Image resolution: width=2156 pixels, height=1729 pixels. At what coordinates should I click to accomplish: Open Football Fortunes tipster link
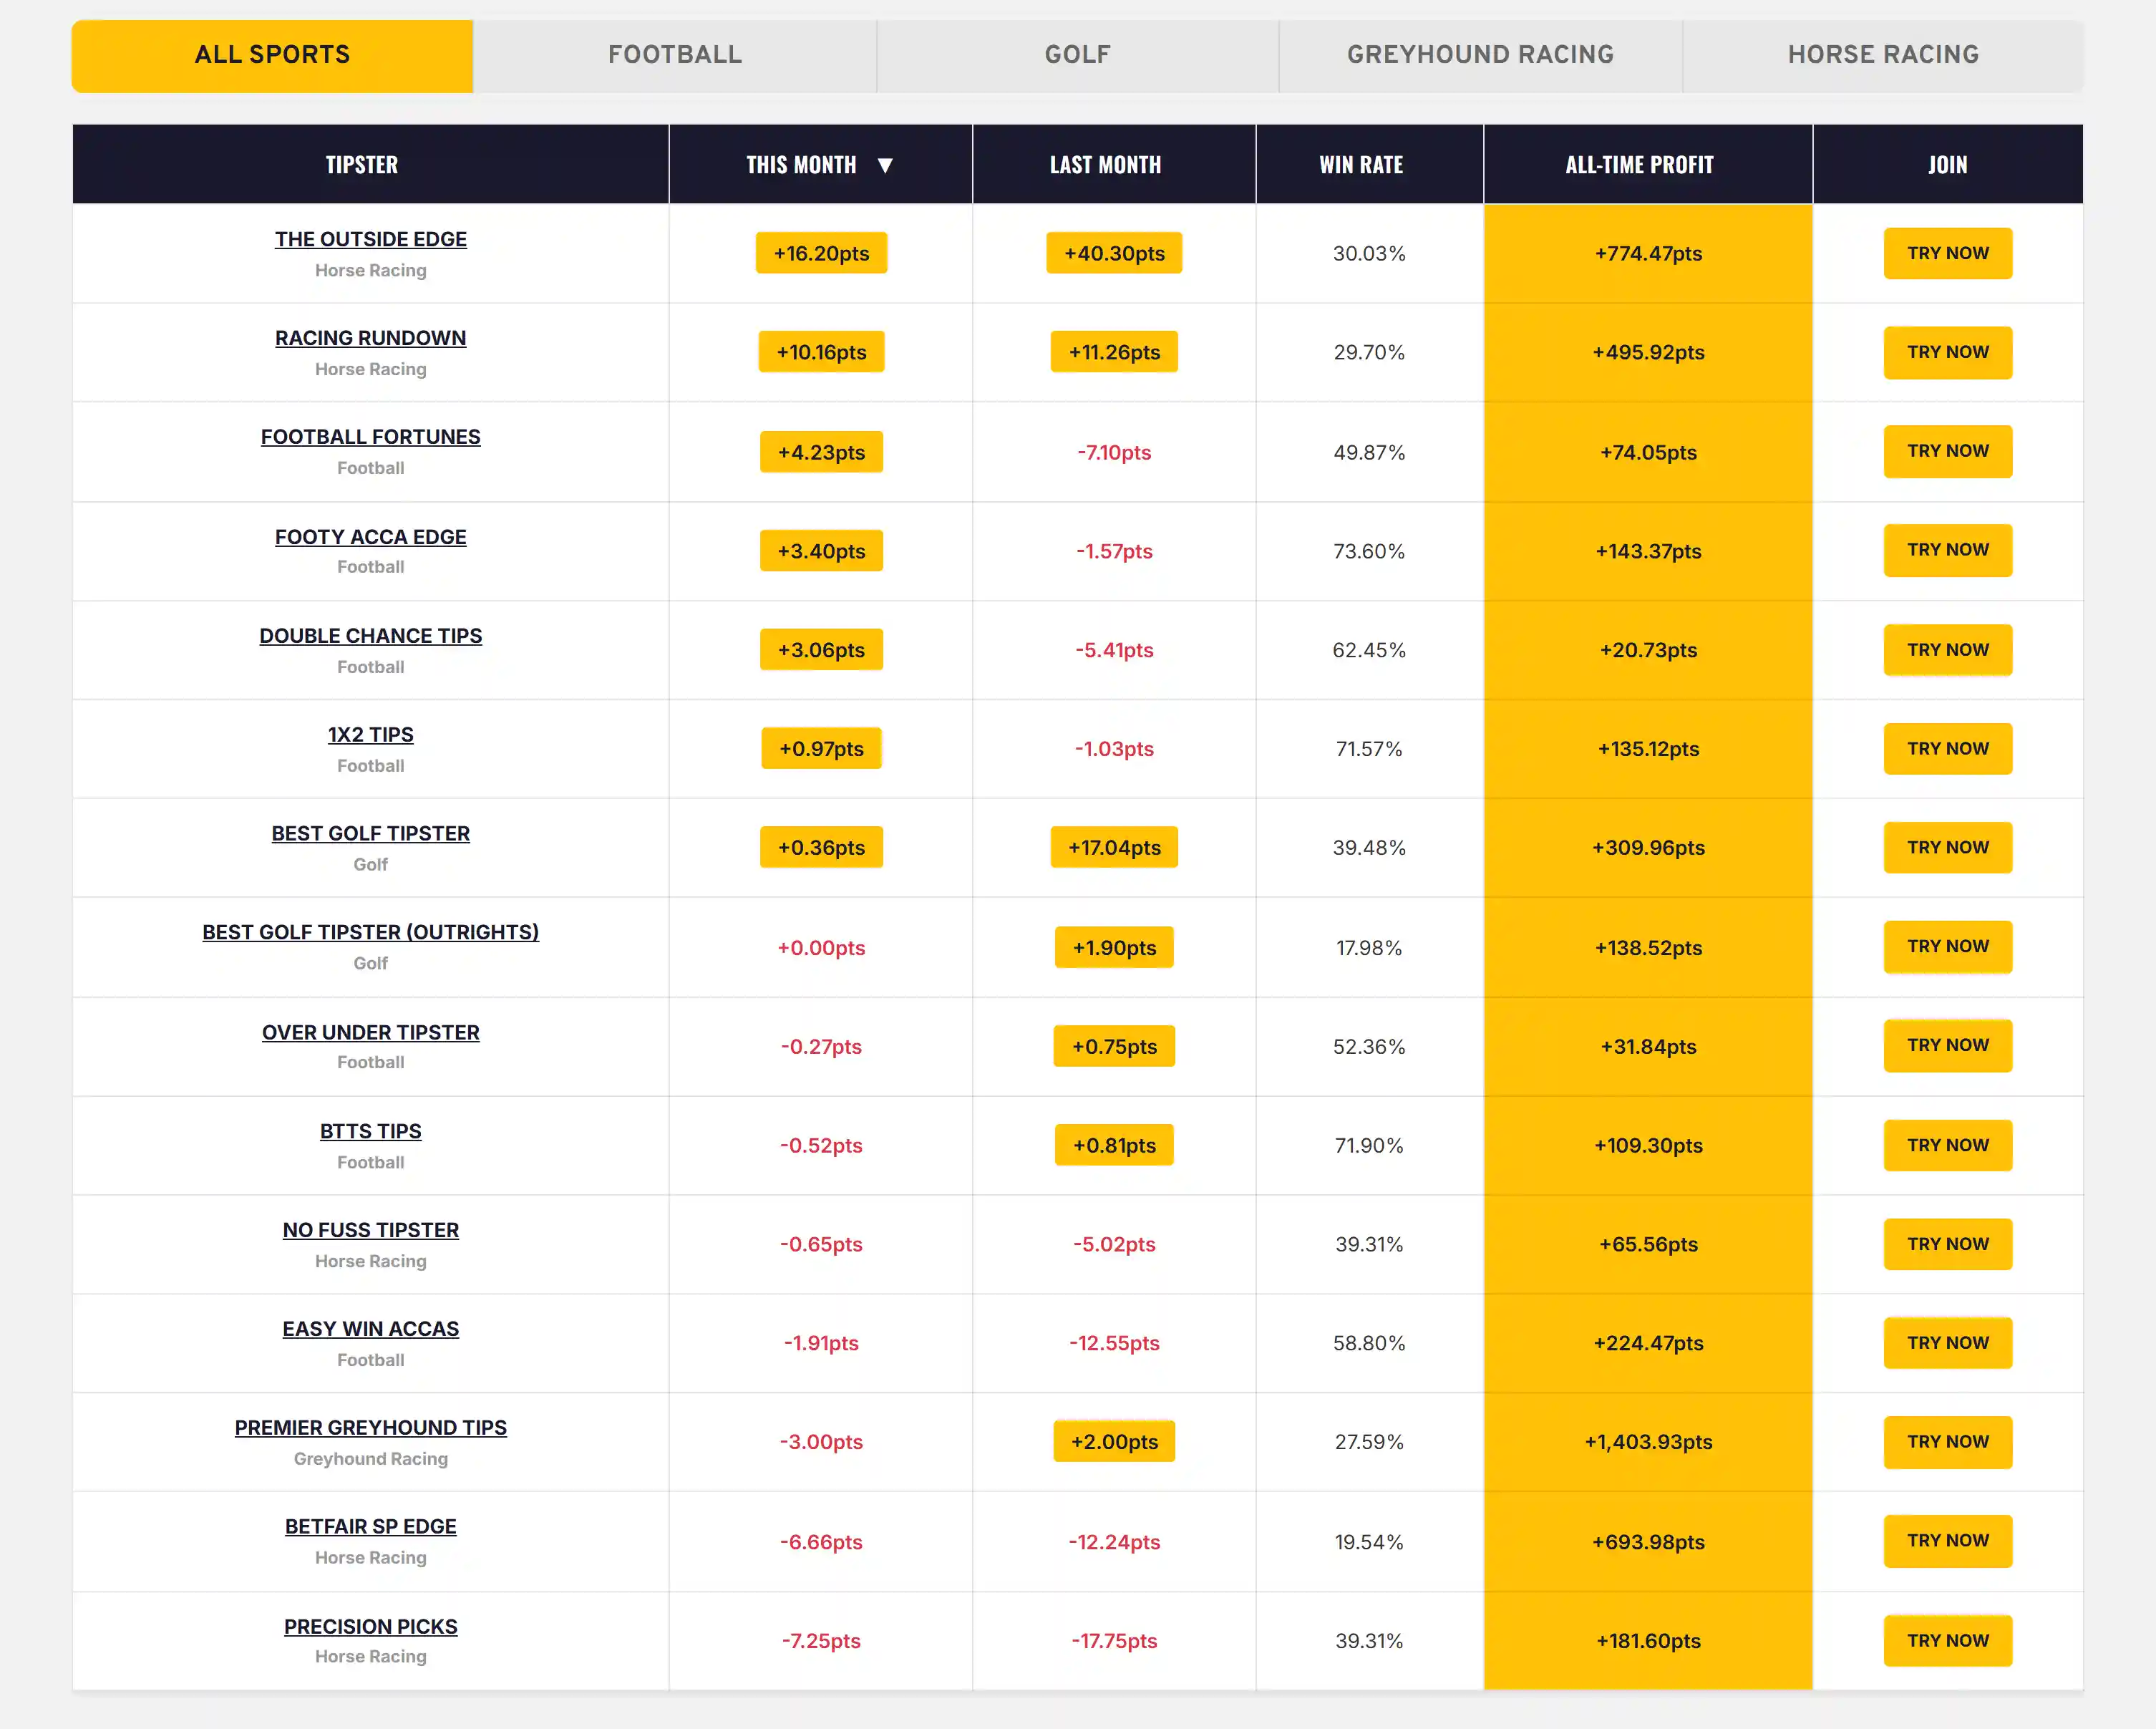(x=371, y=437)
